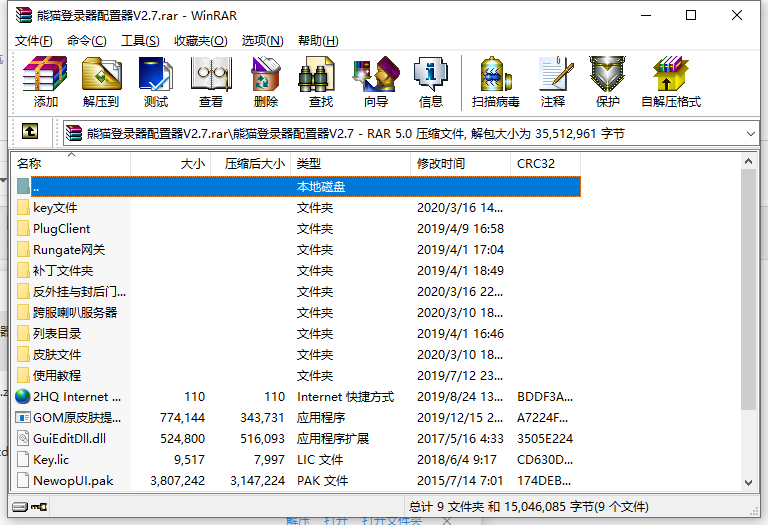Click the Key.lic file icon
Screen dimensions: 768x525
(23, 459)
